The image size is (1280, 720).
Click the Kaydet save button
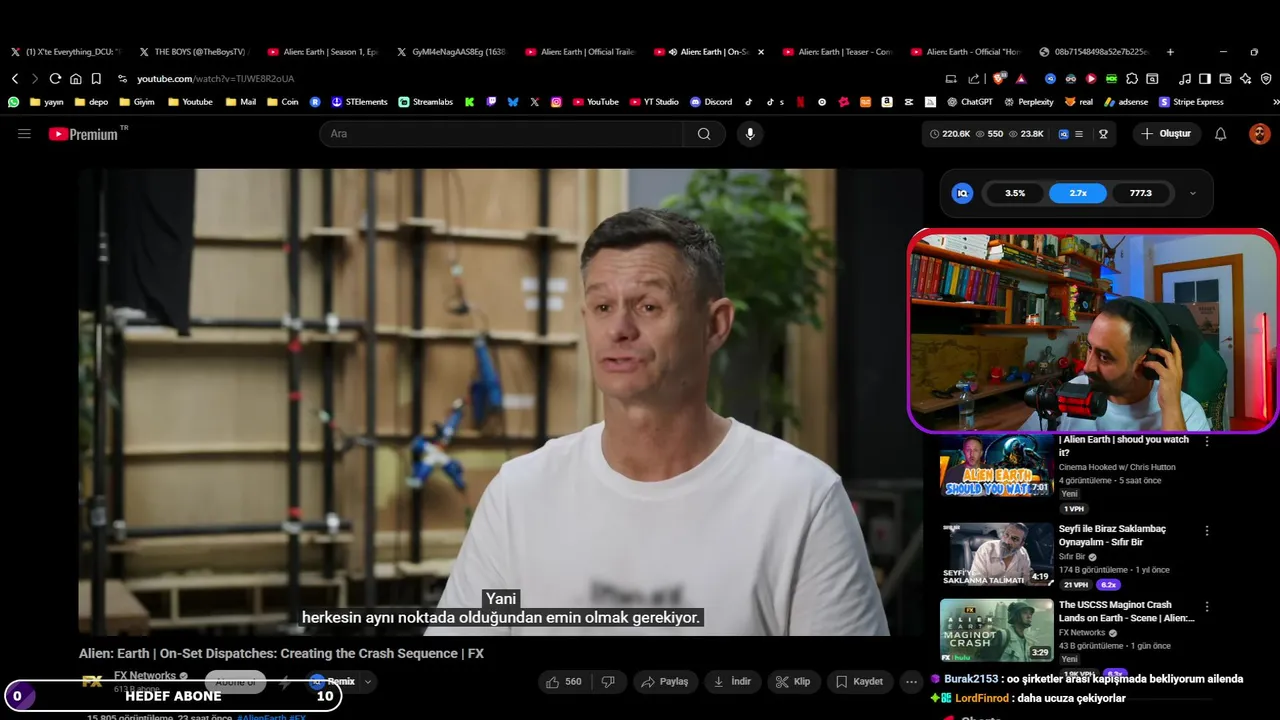tap(859, 682)
